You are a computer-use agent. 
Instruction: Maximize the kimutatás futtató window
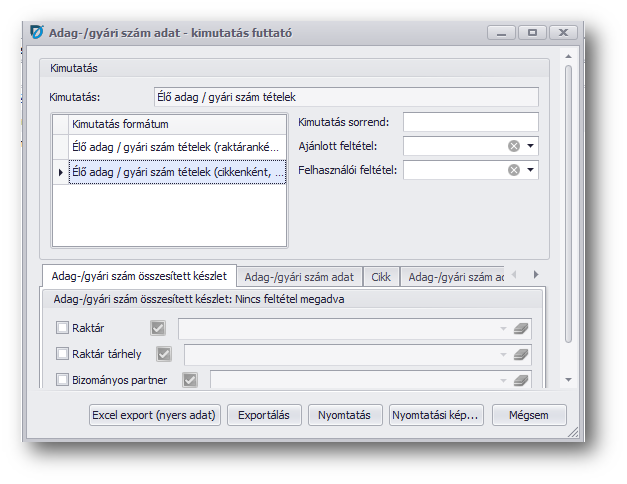532,32
